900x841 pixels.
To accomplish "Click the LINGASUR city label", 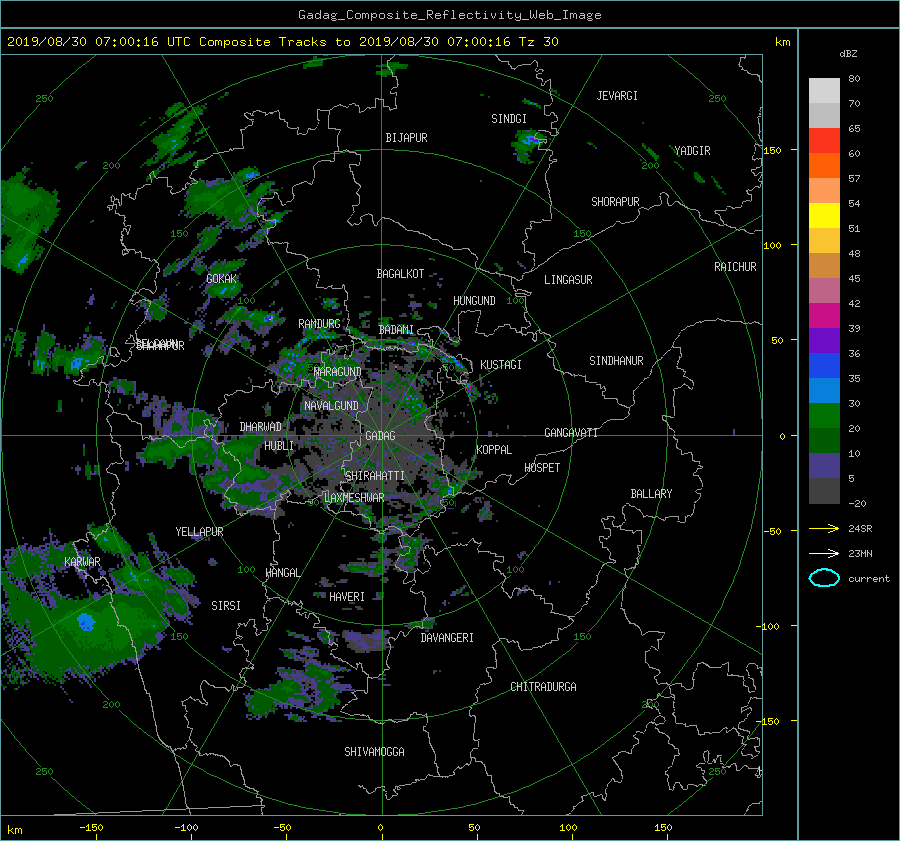I will coord(568,280).
